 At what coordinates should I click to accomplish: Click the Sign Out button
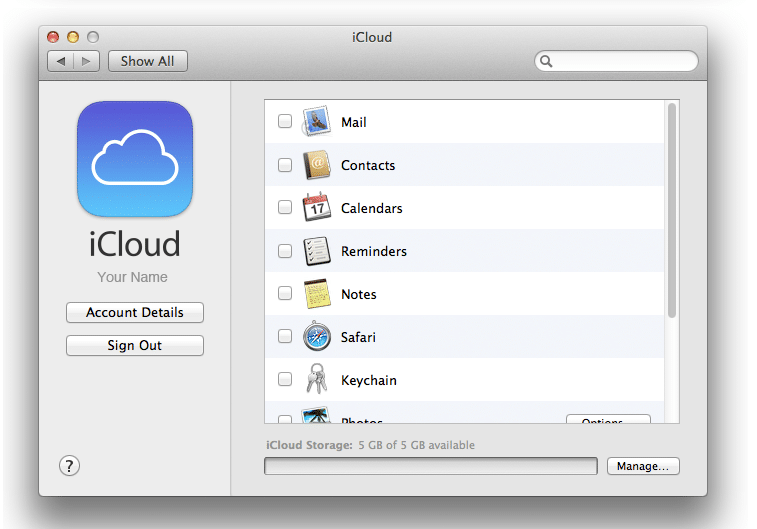(x=135, y=346)
